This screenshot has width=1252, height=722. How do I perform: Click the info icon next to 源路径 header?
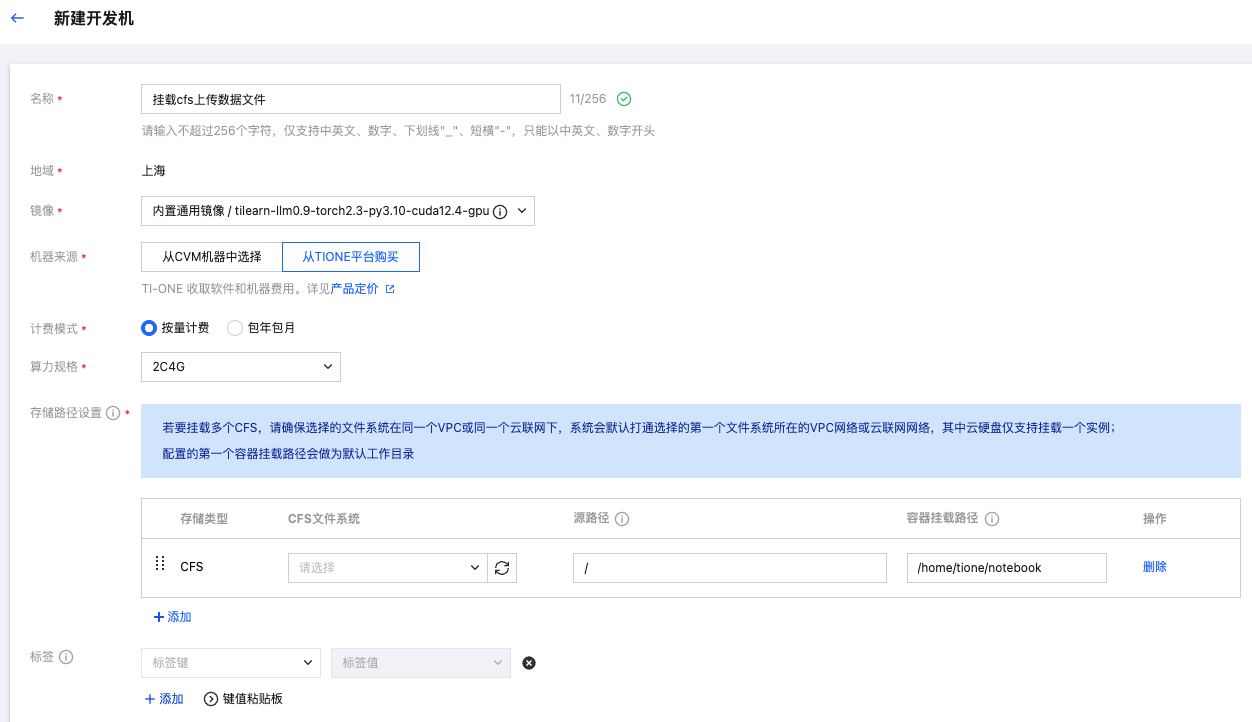click(x=622, y=519)
